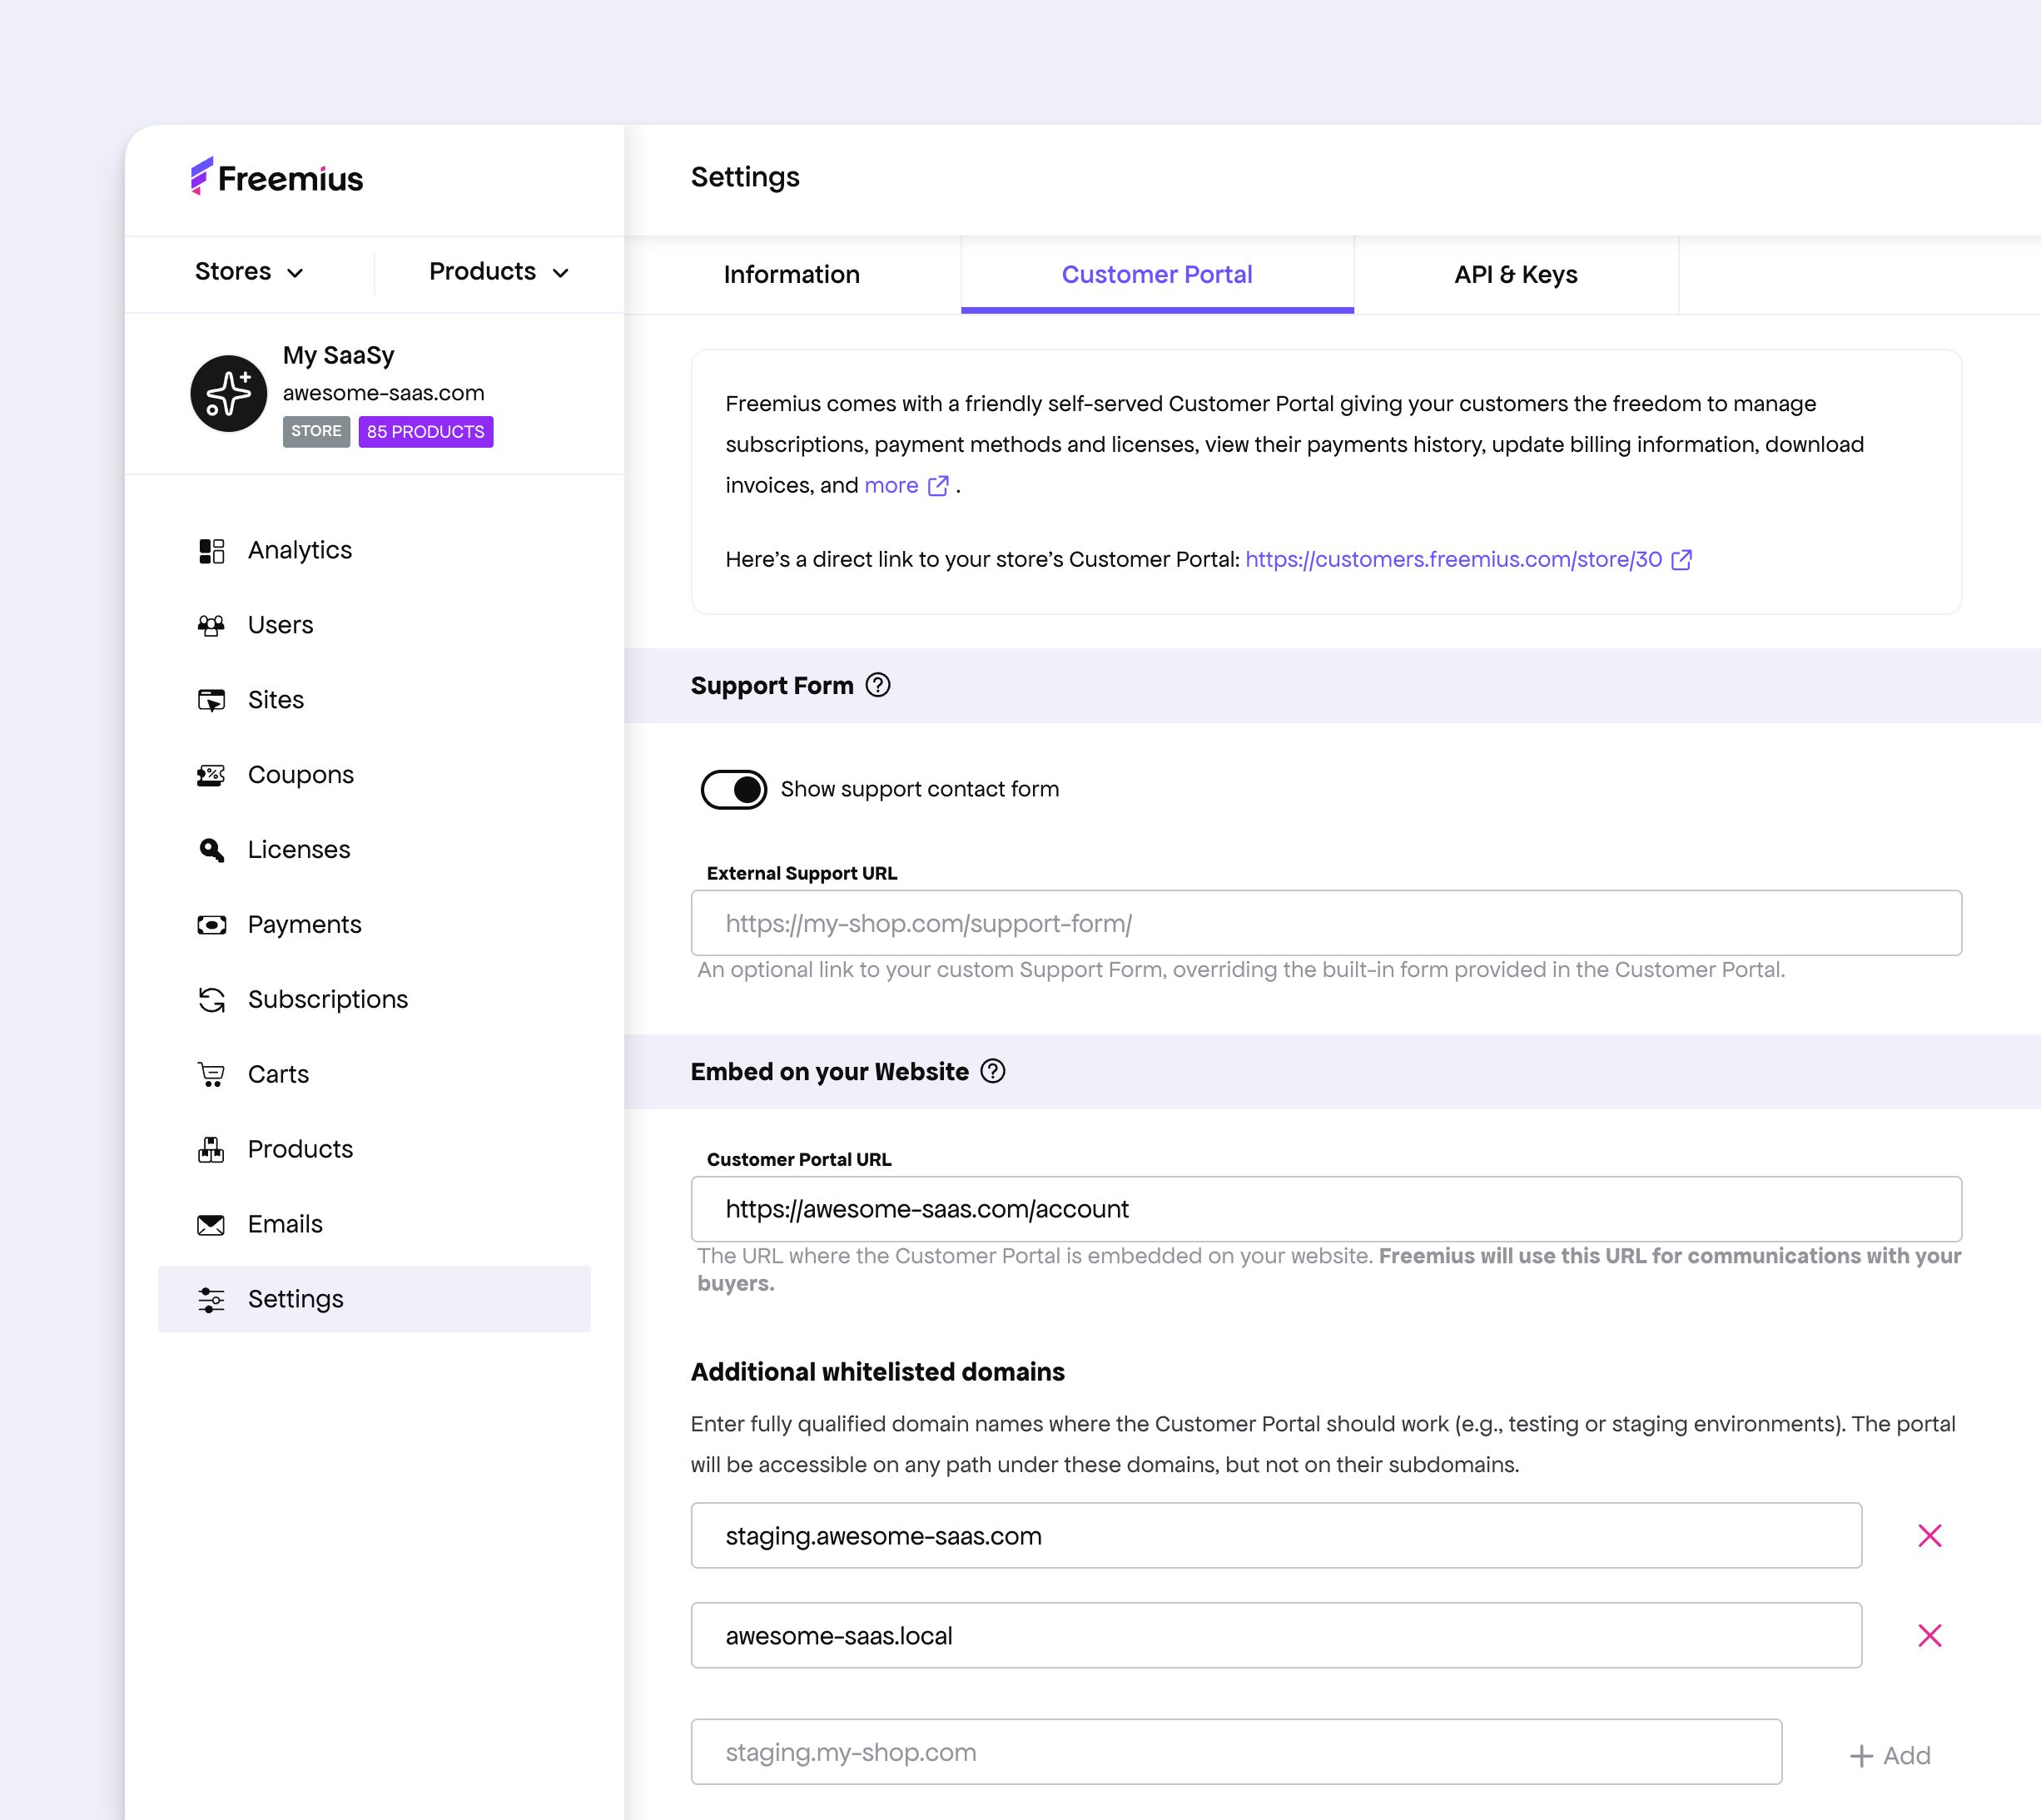The image size is (2041, 1820).
Task: Click the Carts shopping cart icon
Action: [x=211, y=1075]
